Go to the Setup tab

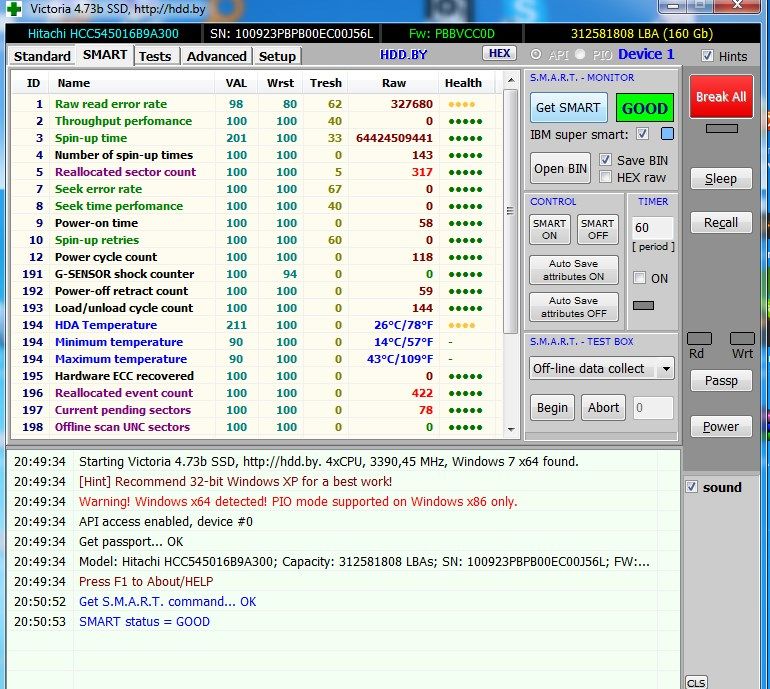click(x=277, y=56)
